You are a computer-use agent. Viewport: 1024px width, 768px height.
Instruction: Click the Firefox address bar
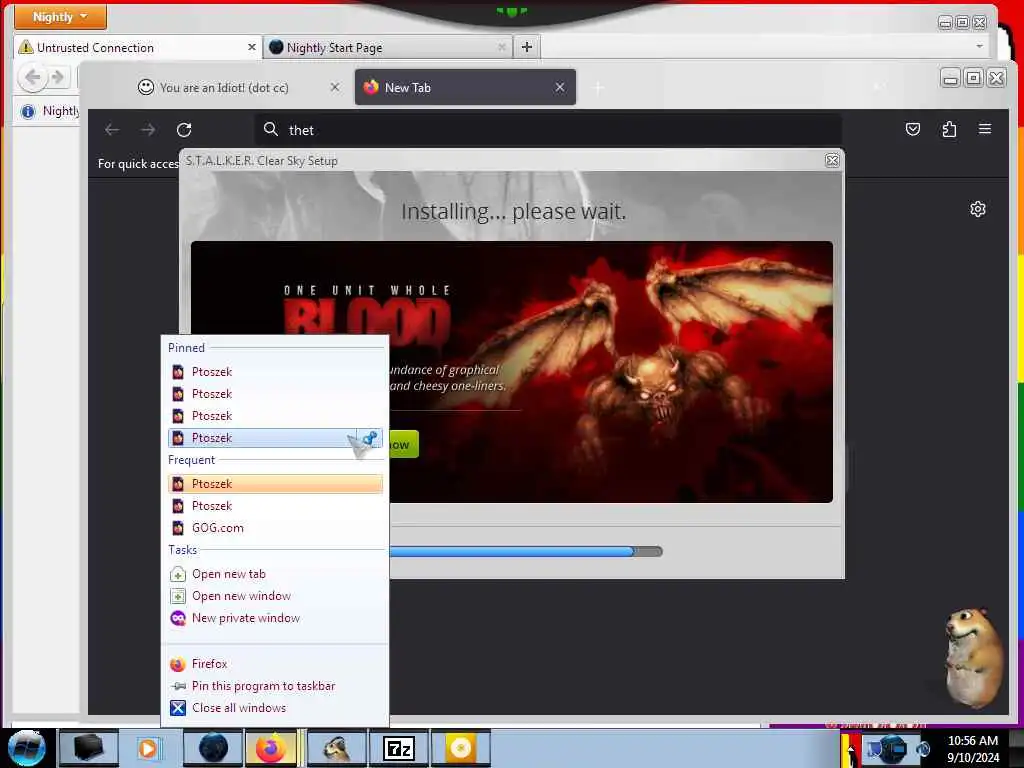point(547,130)
